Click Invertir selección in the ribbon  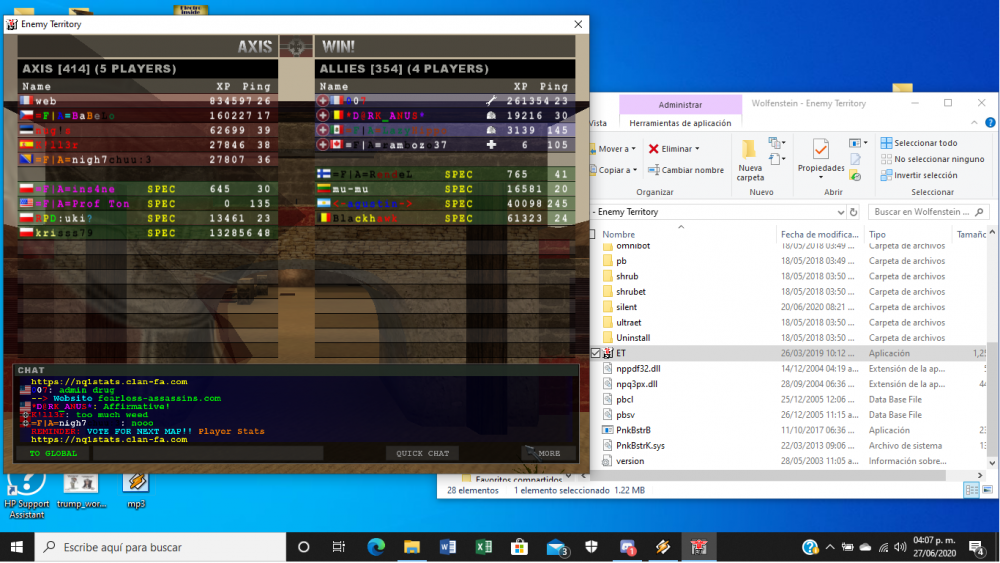tap(918, 175)
